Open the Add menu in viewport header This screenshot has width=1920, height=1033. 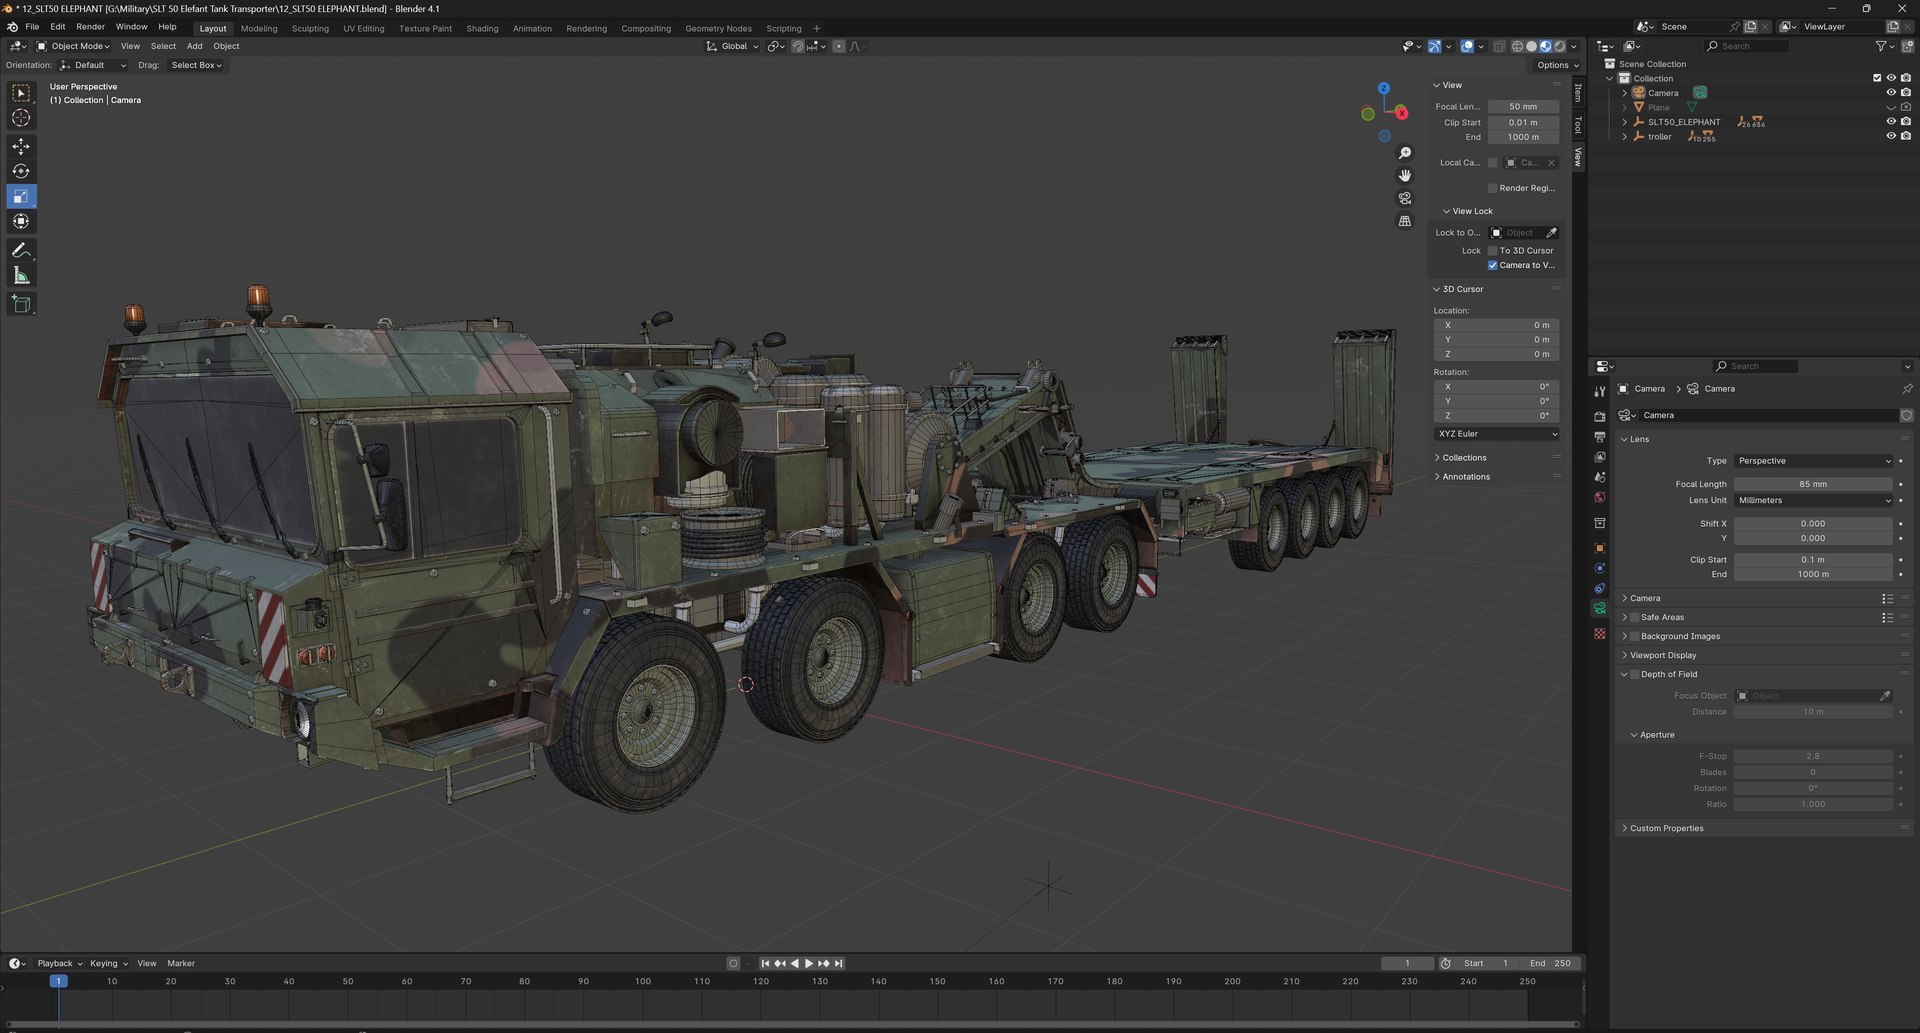pos(194,46)
